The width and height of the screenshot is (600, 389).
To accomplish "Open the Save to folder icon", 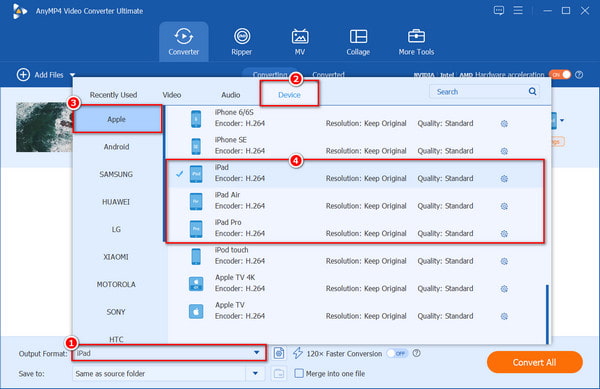I will (x=279, y=373).
